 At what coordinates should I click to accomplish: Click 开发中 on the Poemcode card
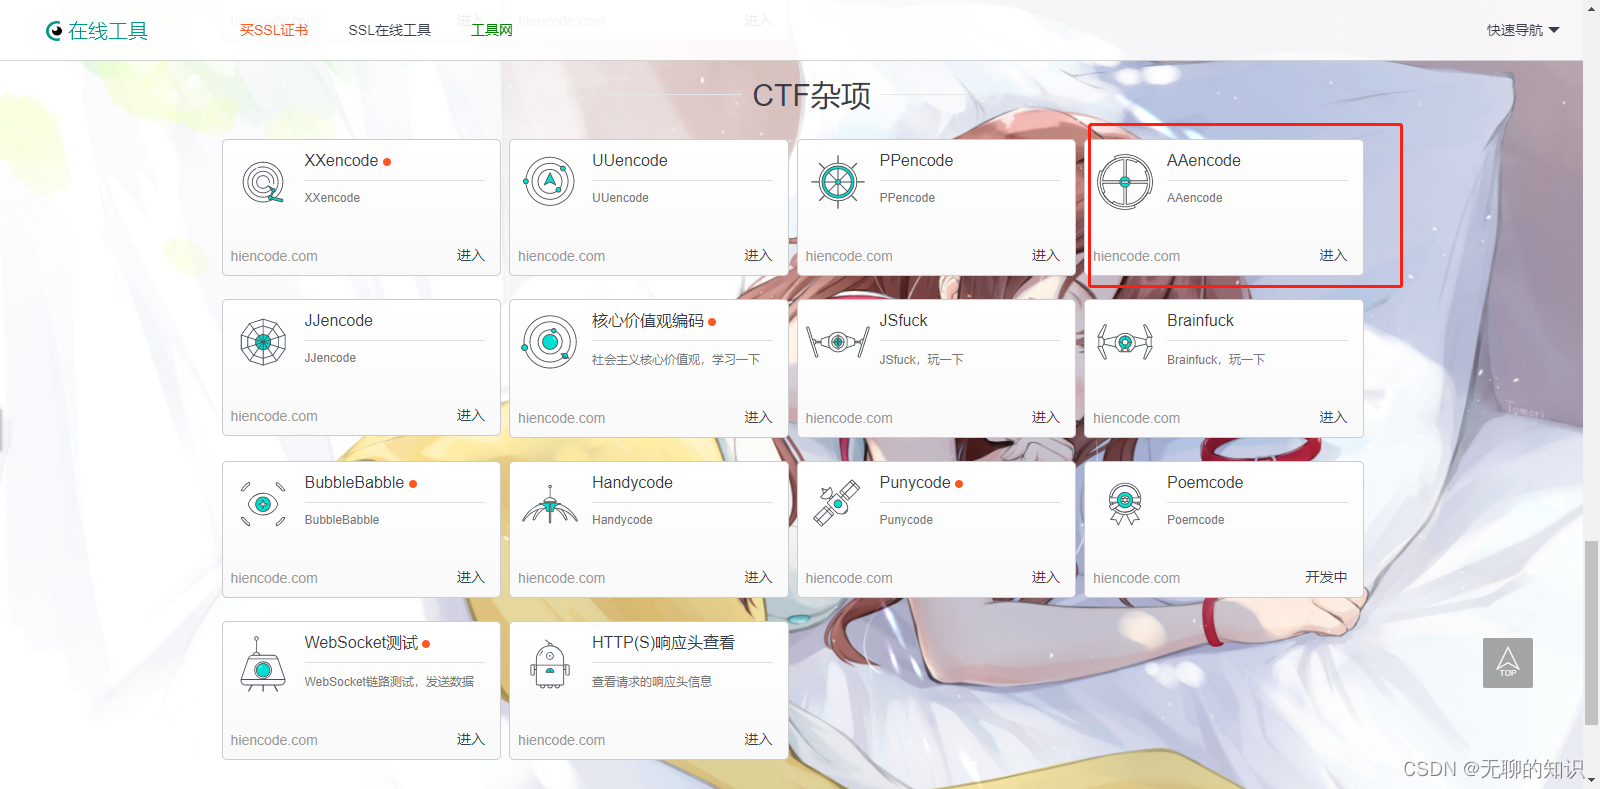point(1326,577)
